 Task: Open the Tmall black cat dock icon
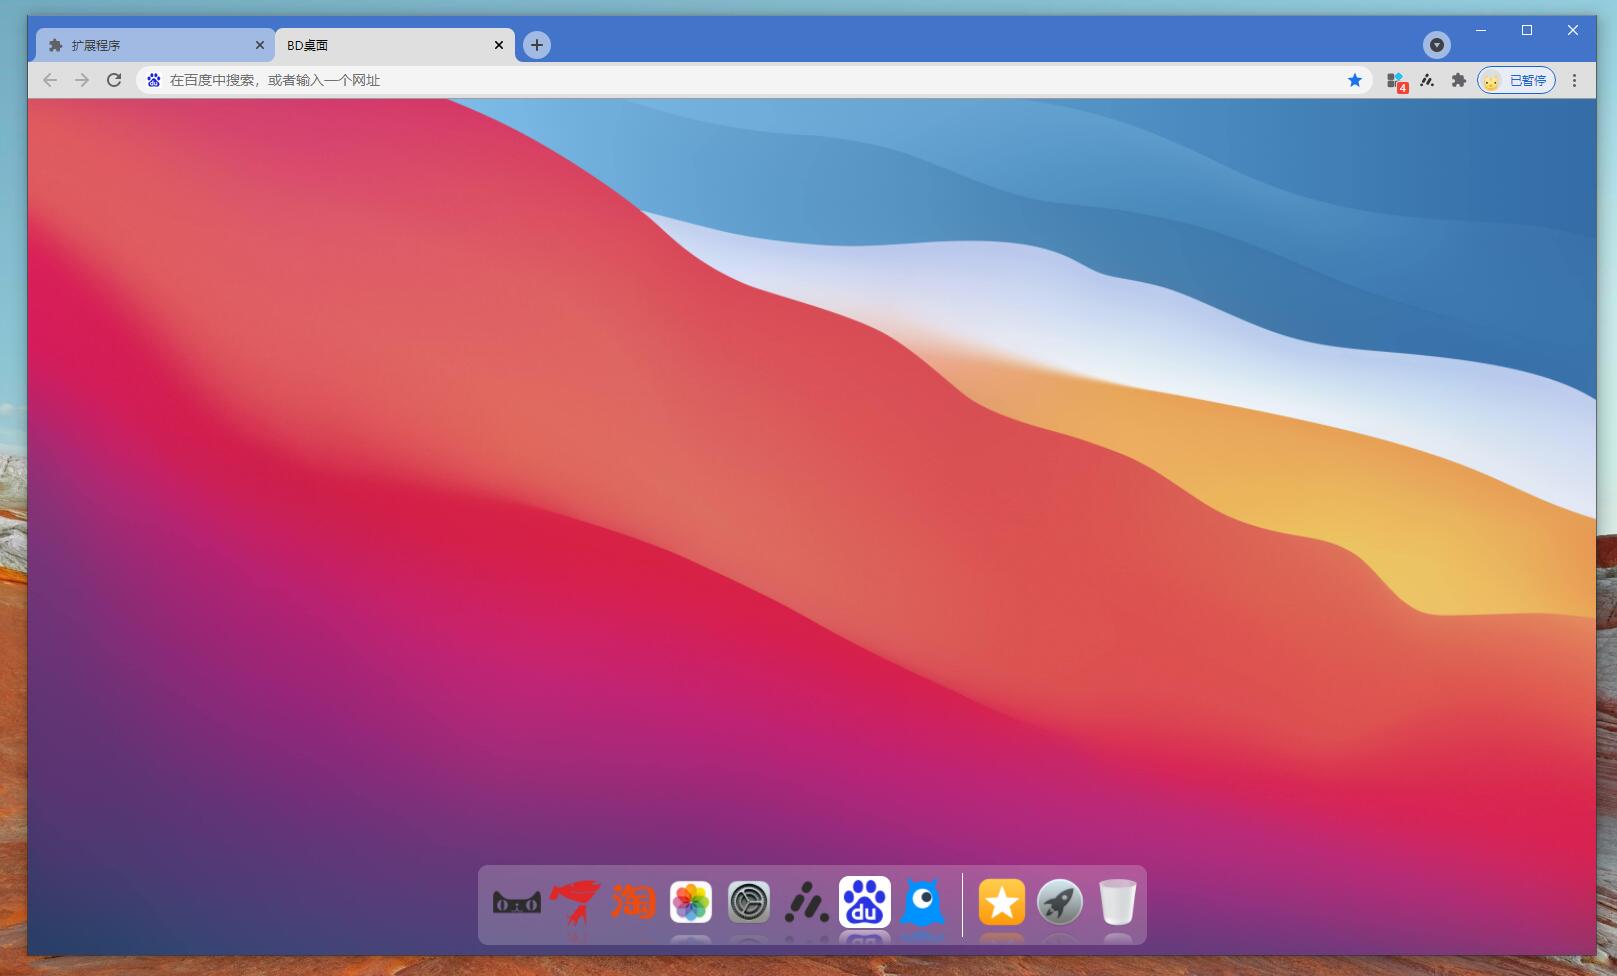tap(516, 904)
